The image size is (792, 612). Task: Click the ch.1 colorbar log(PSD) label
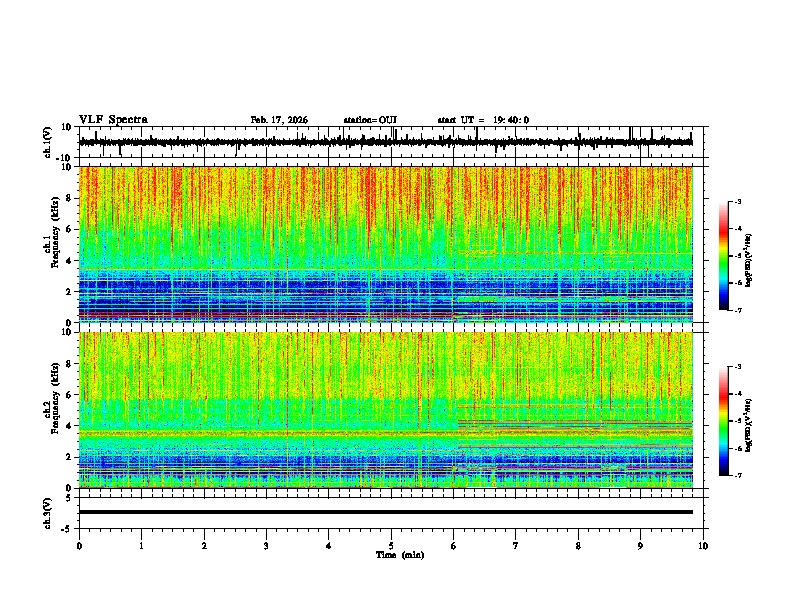pyautogui.click(x=749, y=261)
